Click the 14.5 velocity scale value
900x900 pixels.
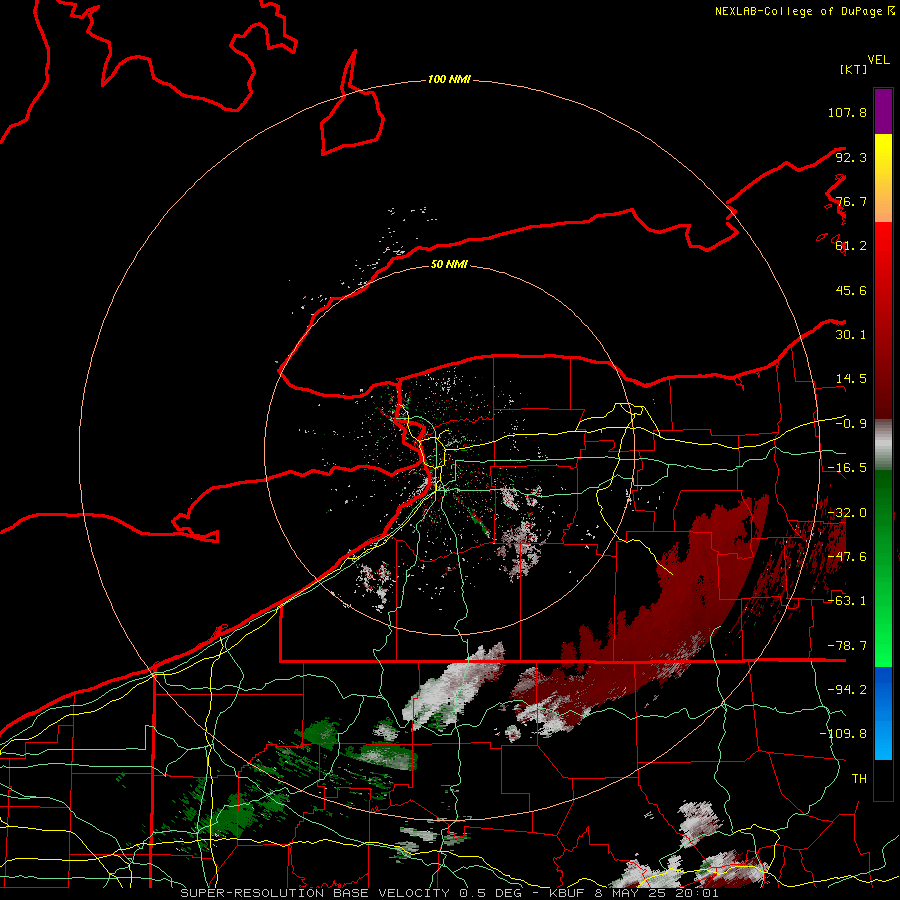point(851,379)
